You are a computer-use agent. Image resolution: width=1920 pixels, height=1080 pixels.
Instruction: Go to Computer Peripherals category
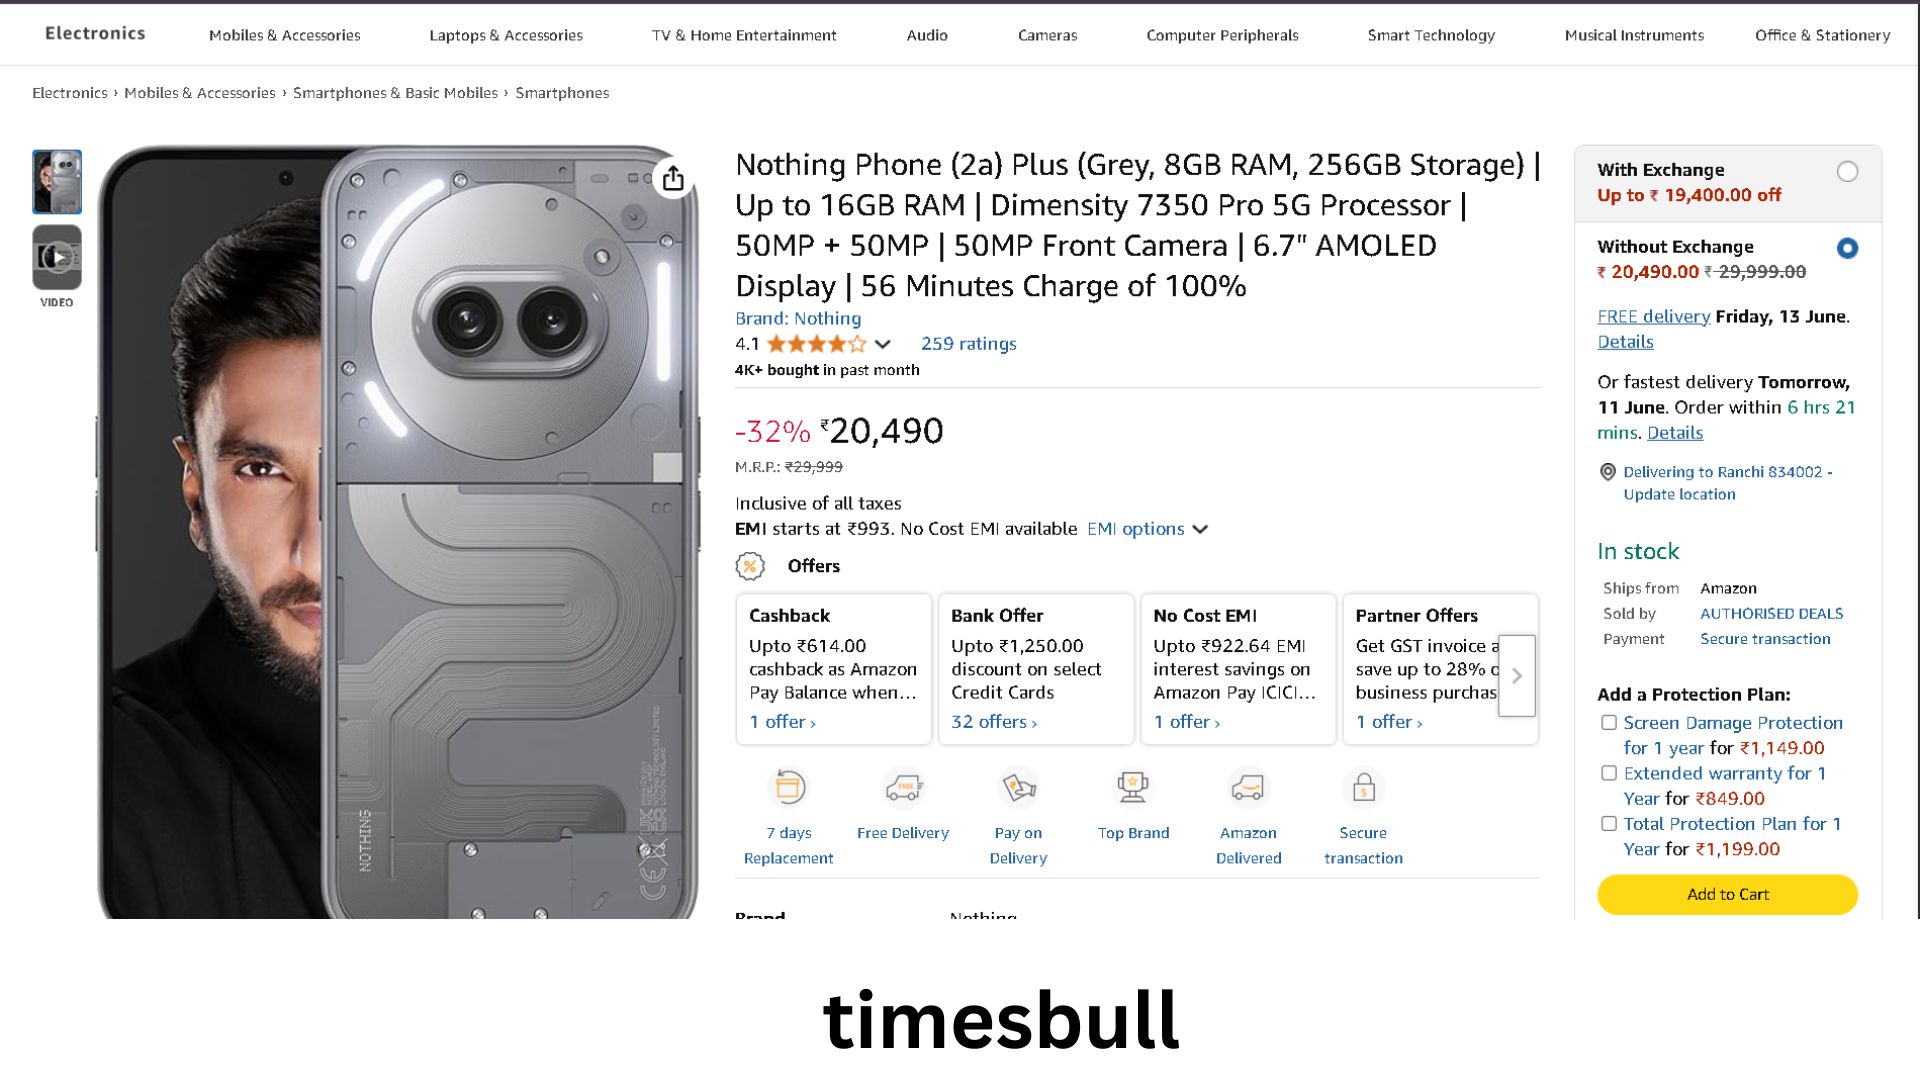(x=1222, y=35)
